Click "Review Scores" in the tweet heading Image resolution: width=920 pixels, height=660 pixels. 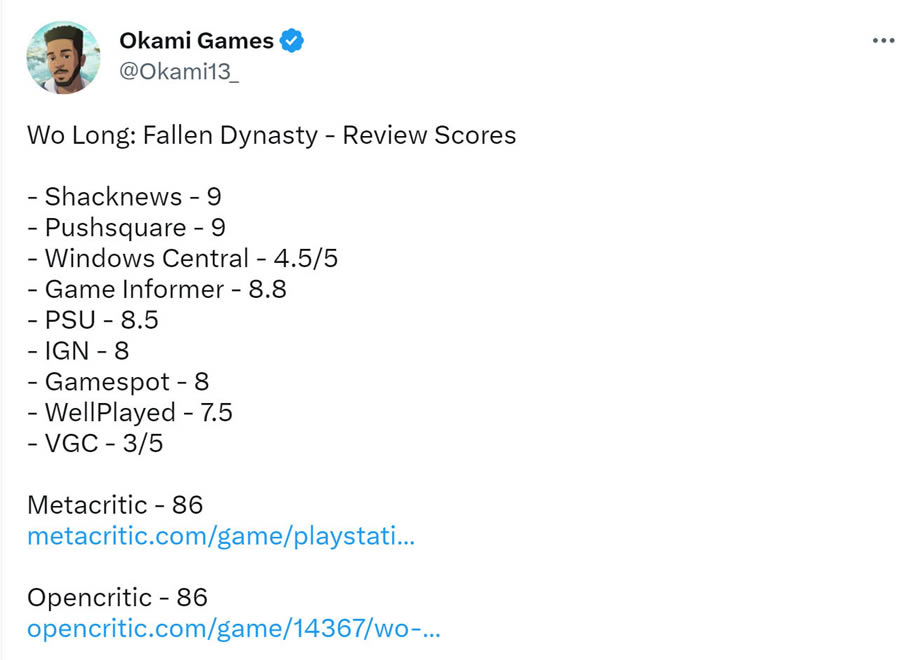coord(429,135)
